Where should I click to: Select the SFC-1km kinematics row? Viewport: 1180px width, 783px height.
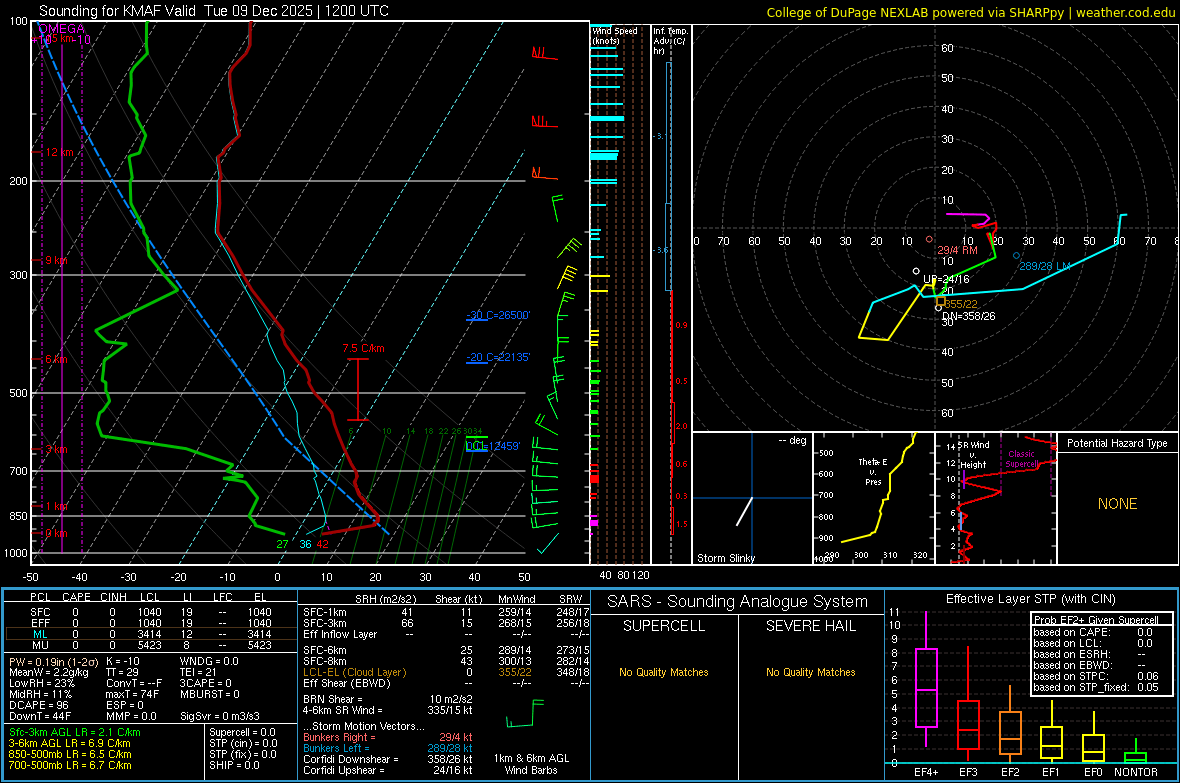pos(446,612)
